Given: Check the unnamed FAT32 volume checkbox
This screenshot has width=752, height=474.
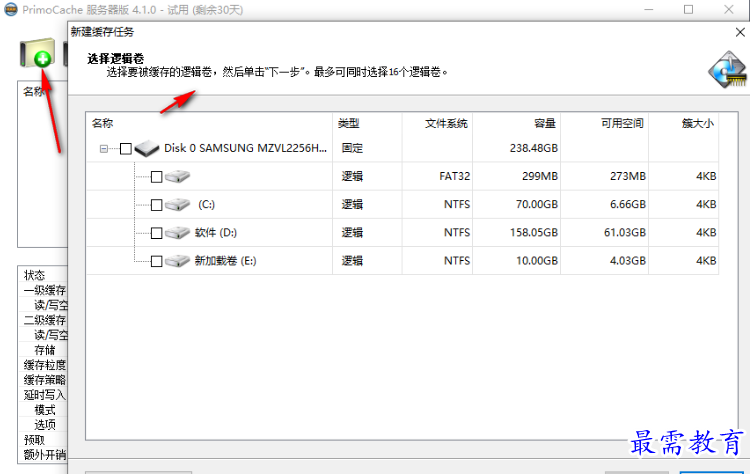Looking at the screenshot, I should [x=156, y=177].
